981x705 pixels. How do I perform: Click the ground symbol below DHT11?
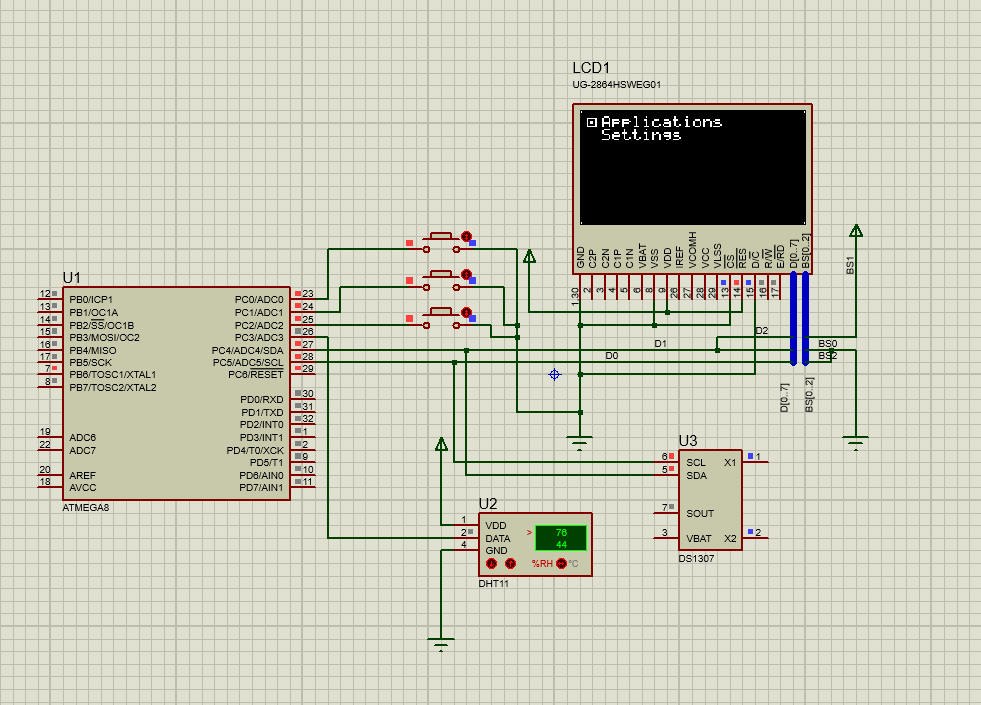click(x=441, y=642)
